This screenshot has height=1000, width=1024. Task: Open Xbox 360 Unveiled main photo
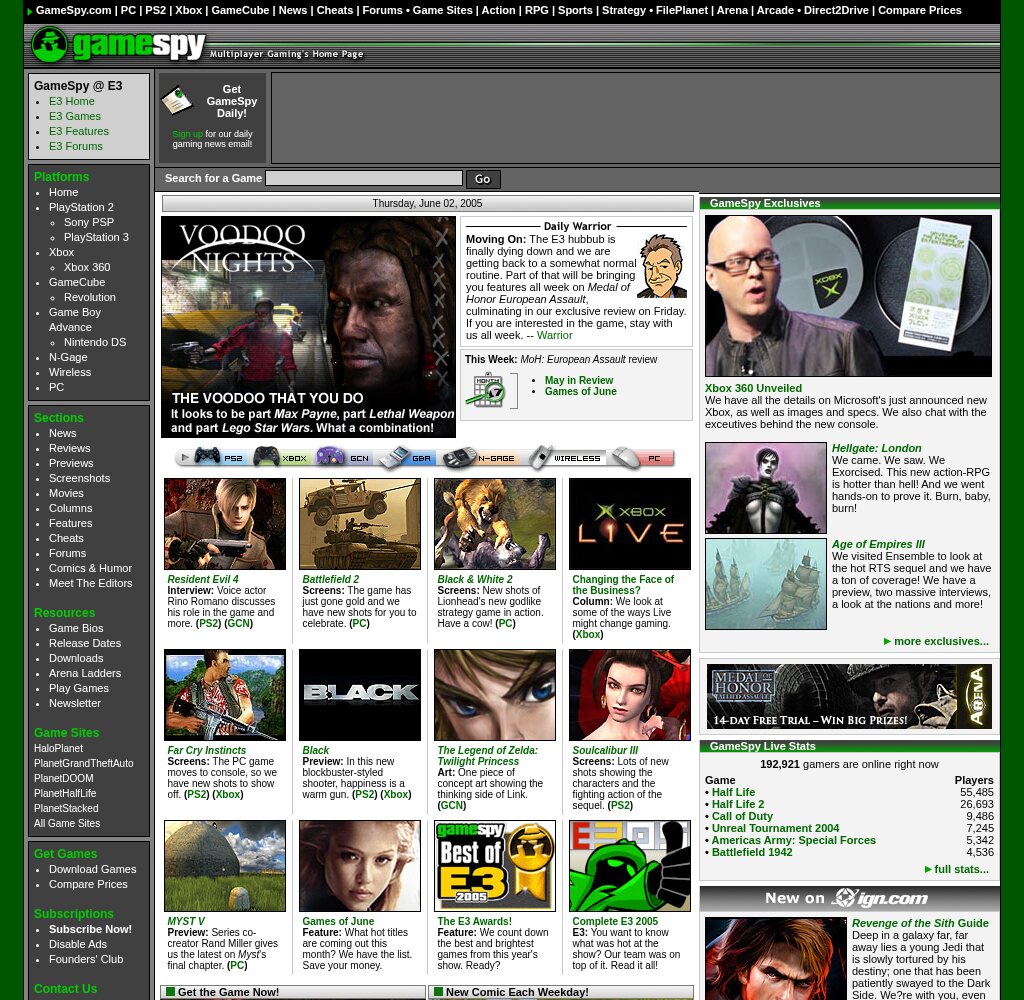[x=848, y=296]
